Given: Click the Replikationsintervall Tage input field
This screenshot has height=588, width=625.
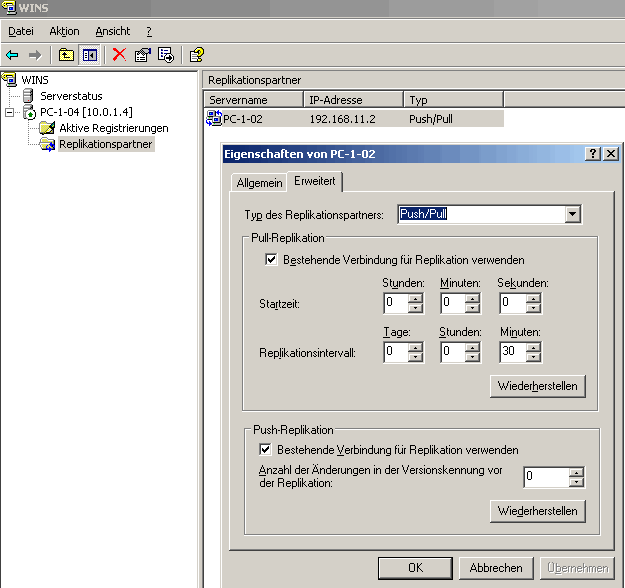Looking at the screenshot, I should (x=396, y=352).
